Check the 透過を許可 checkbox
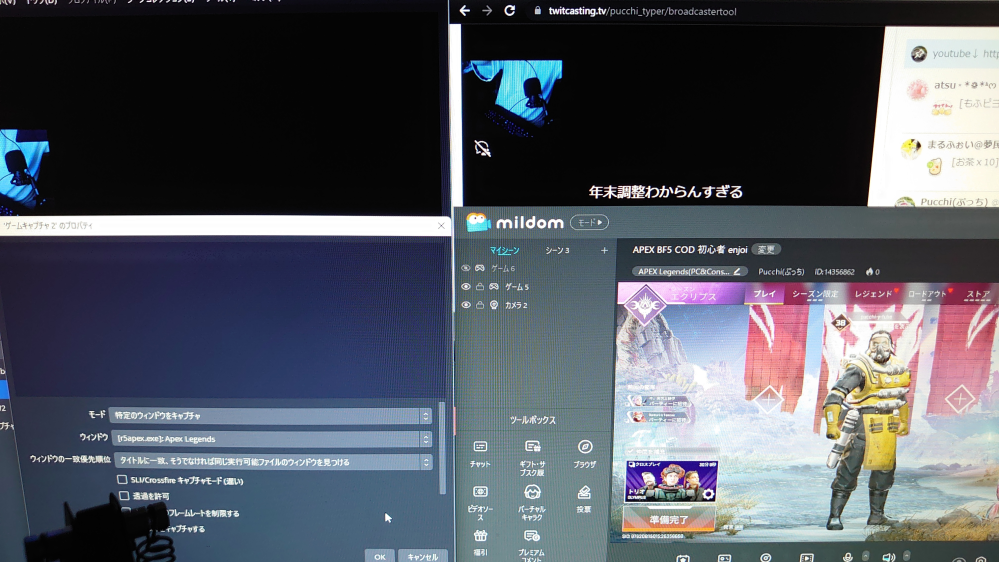Screen dimensions: 999x562 pos(124,496)
